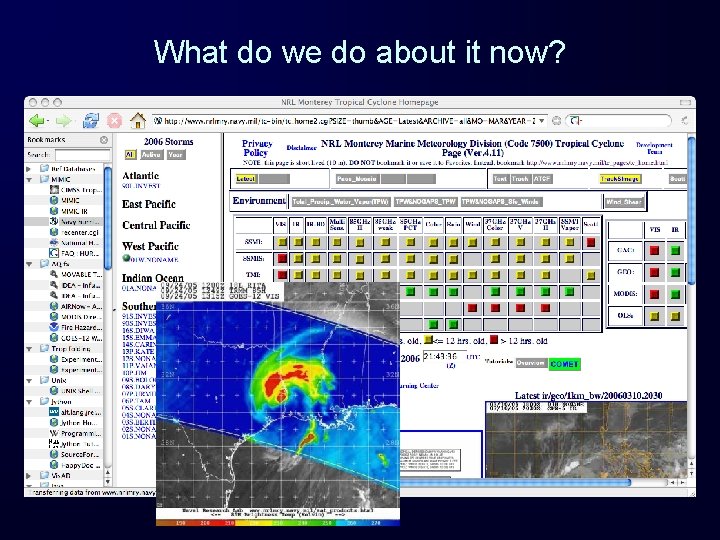
Task: Toggle the Track&Image button
Action: 620,179
